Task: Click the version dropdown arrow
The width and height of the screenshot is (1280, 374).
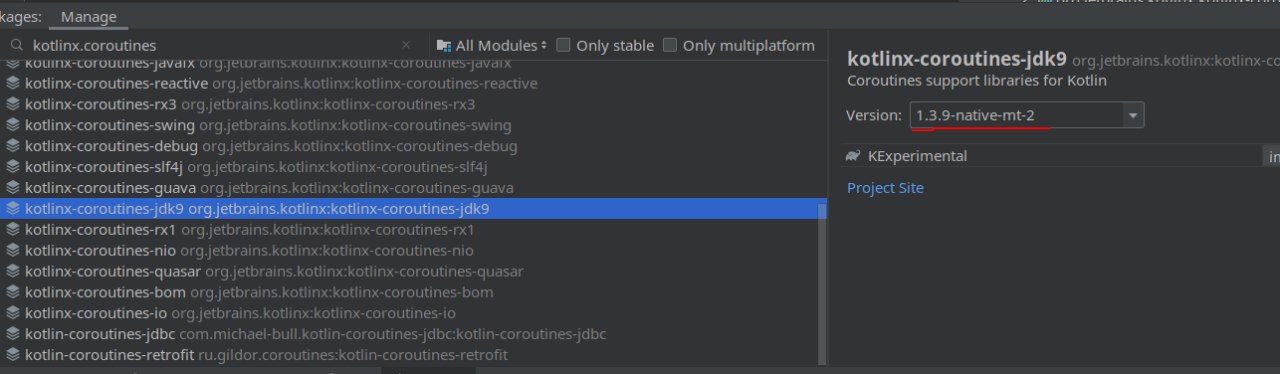Action: pyautogui.click(x=1133, y=116)
